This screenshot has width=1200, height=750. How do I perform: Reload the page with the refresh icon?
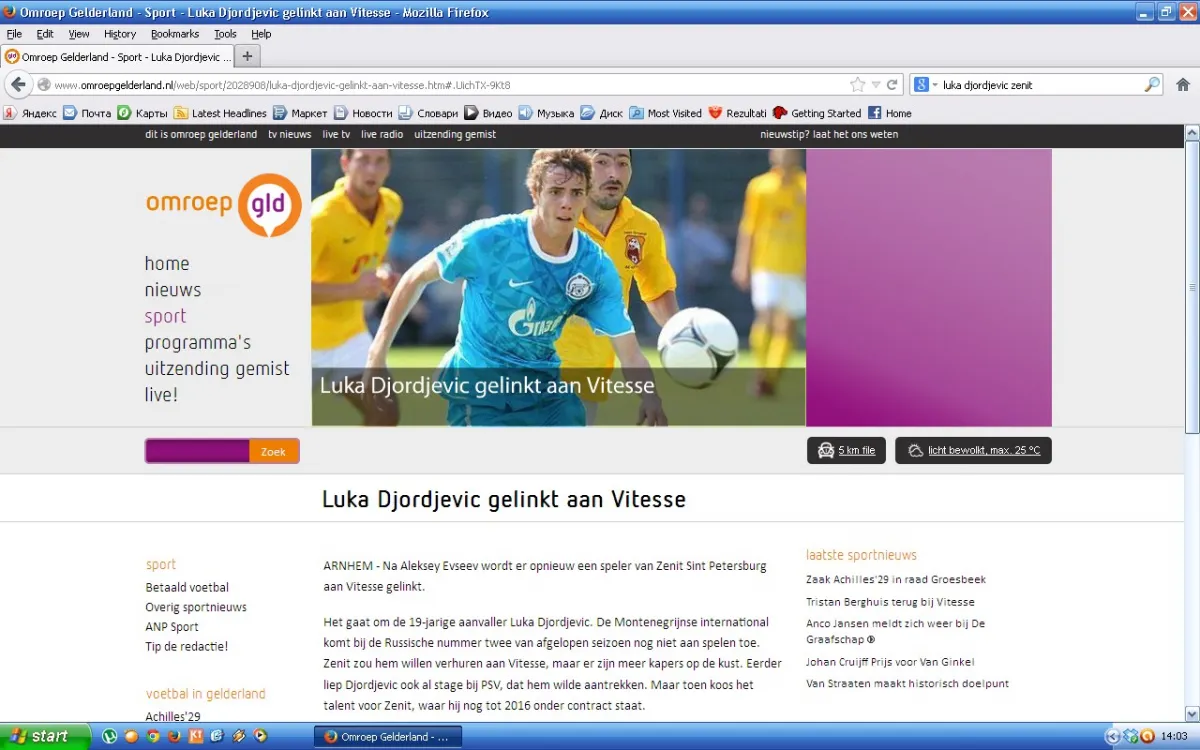[892, 85]
